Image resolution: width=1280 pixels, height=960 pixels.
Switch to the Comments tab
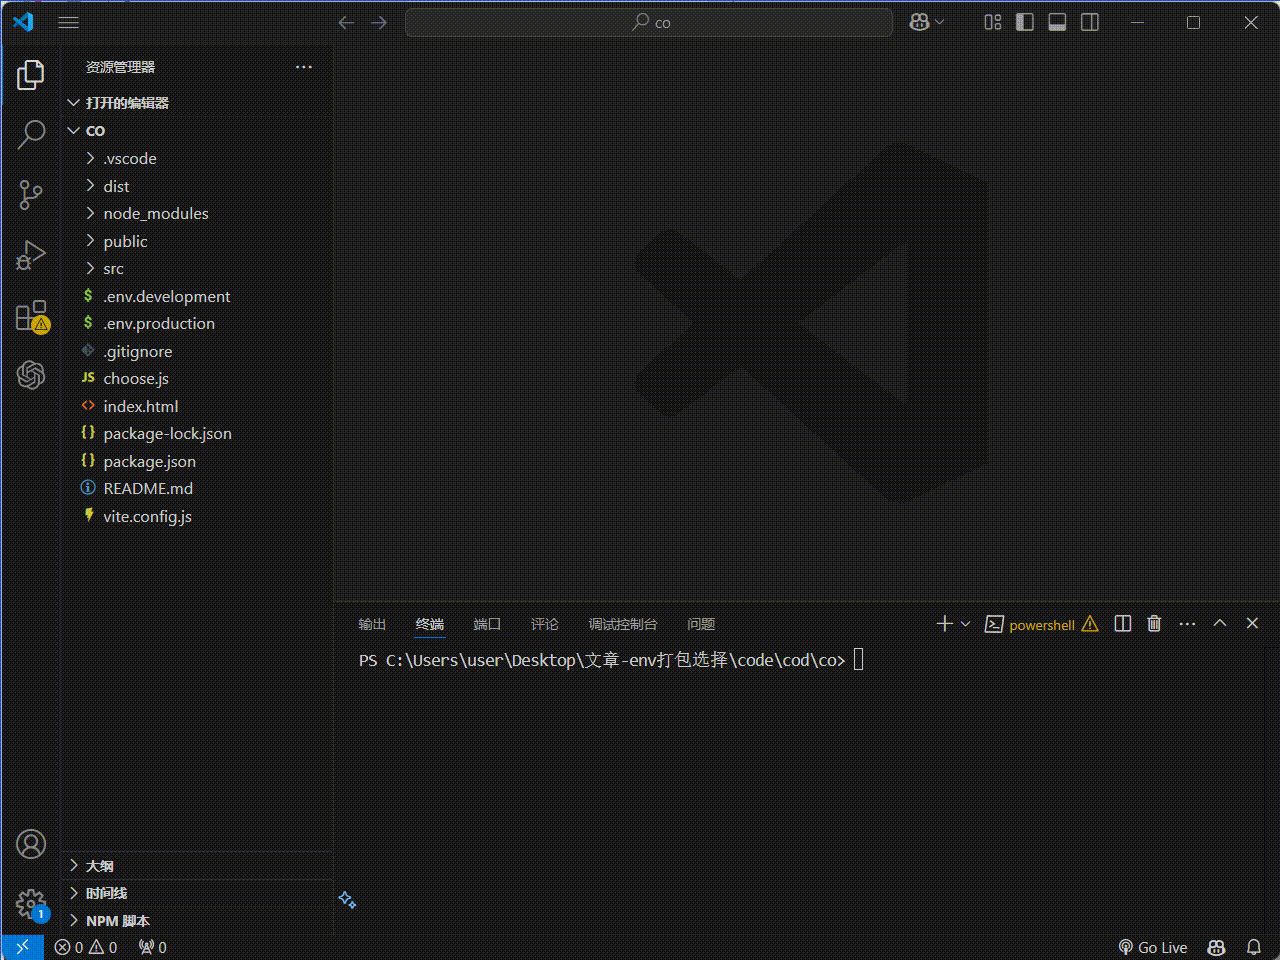click(545, 624)
